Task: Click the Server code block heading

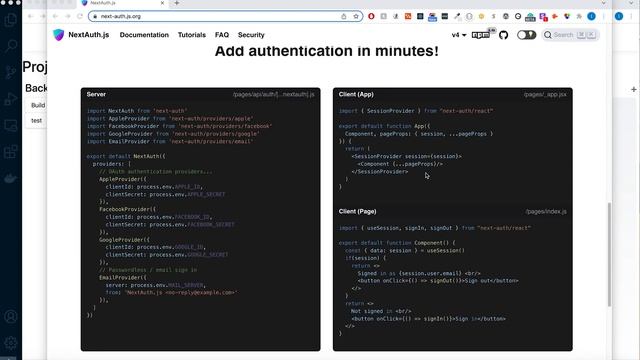Action: tap(96, 94)
